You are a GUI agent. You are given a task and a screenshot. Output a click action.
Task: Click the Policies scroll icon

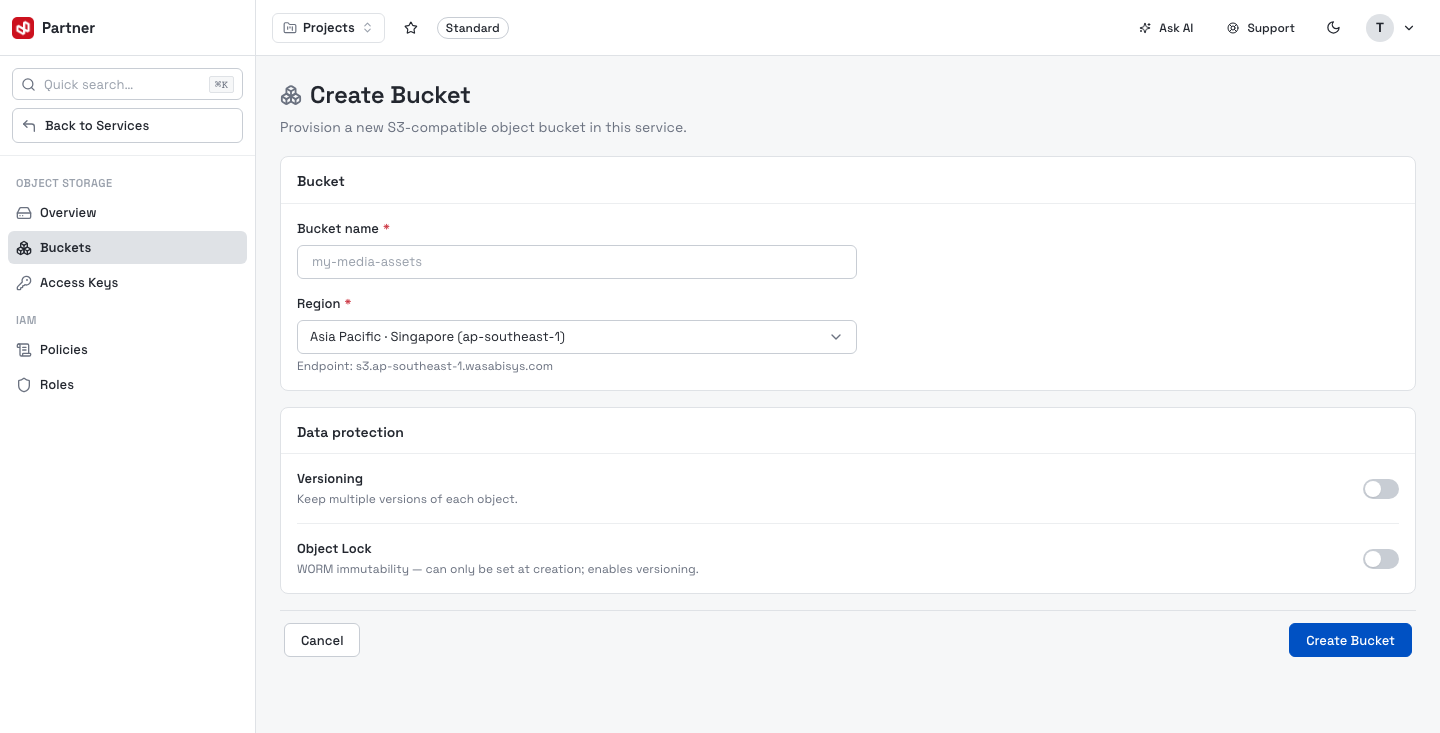[x=24, y=350]
